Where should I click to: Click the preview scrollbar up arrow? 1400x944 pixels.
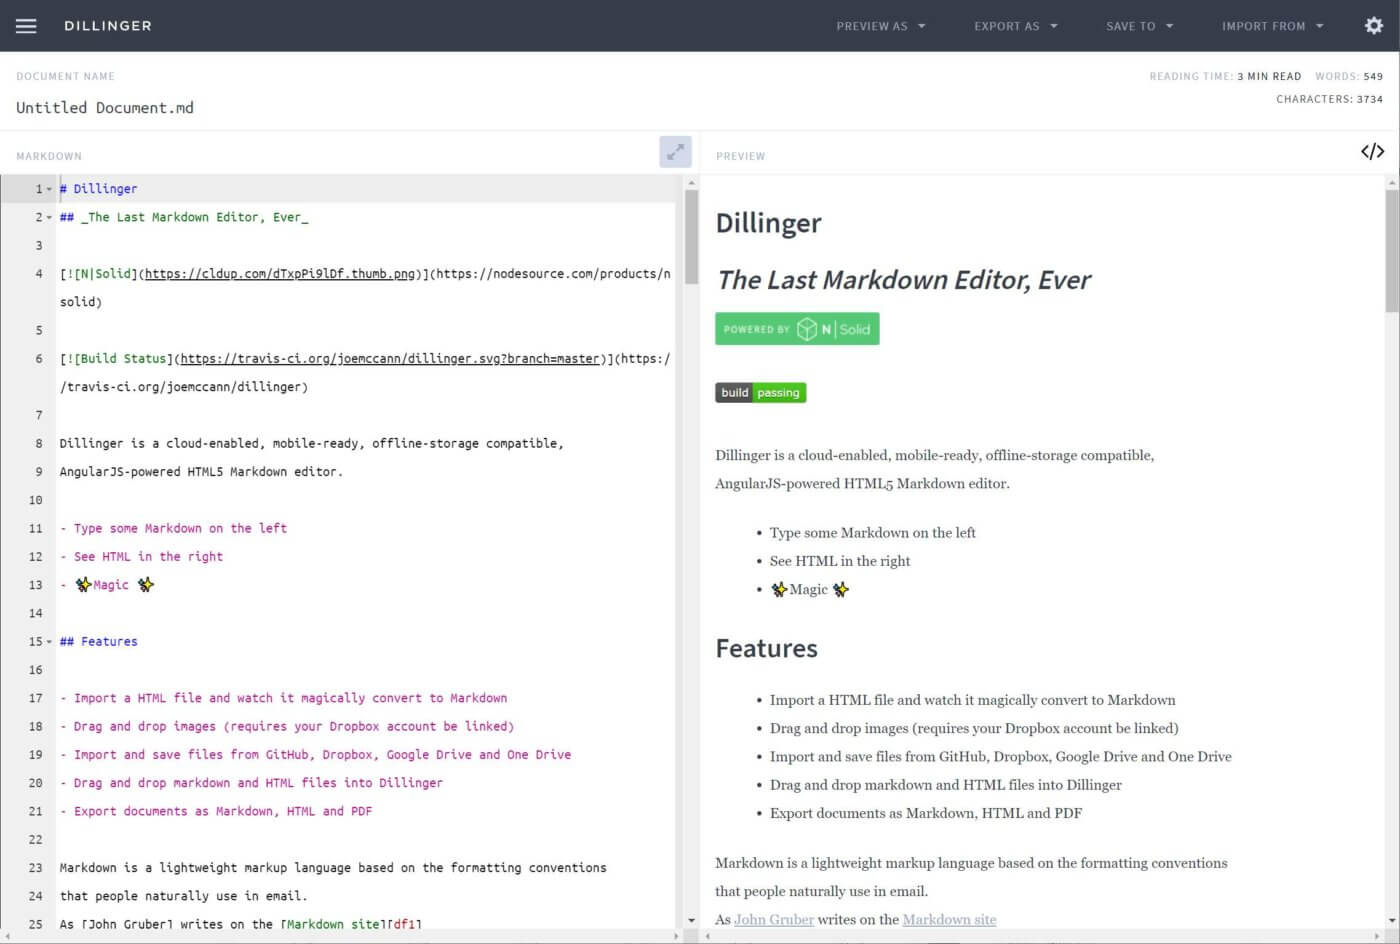(1392, 183)
